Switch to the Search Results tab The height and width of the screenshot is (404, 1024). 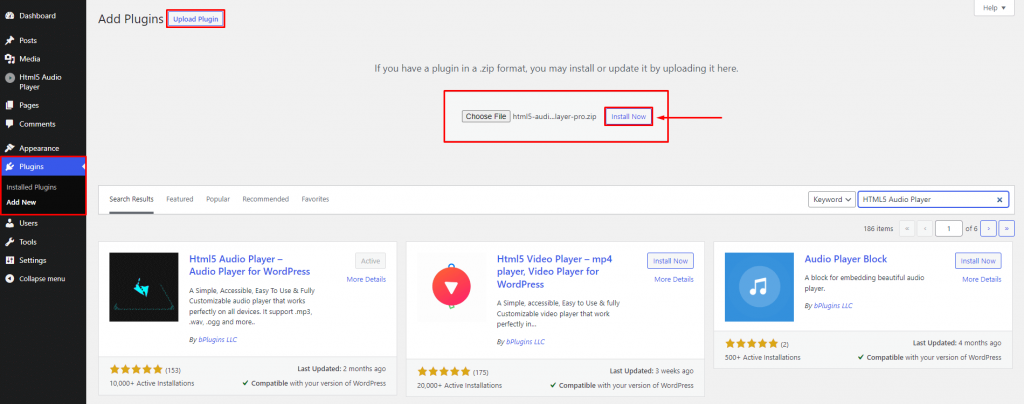click(x=131, y=200)
